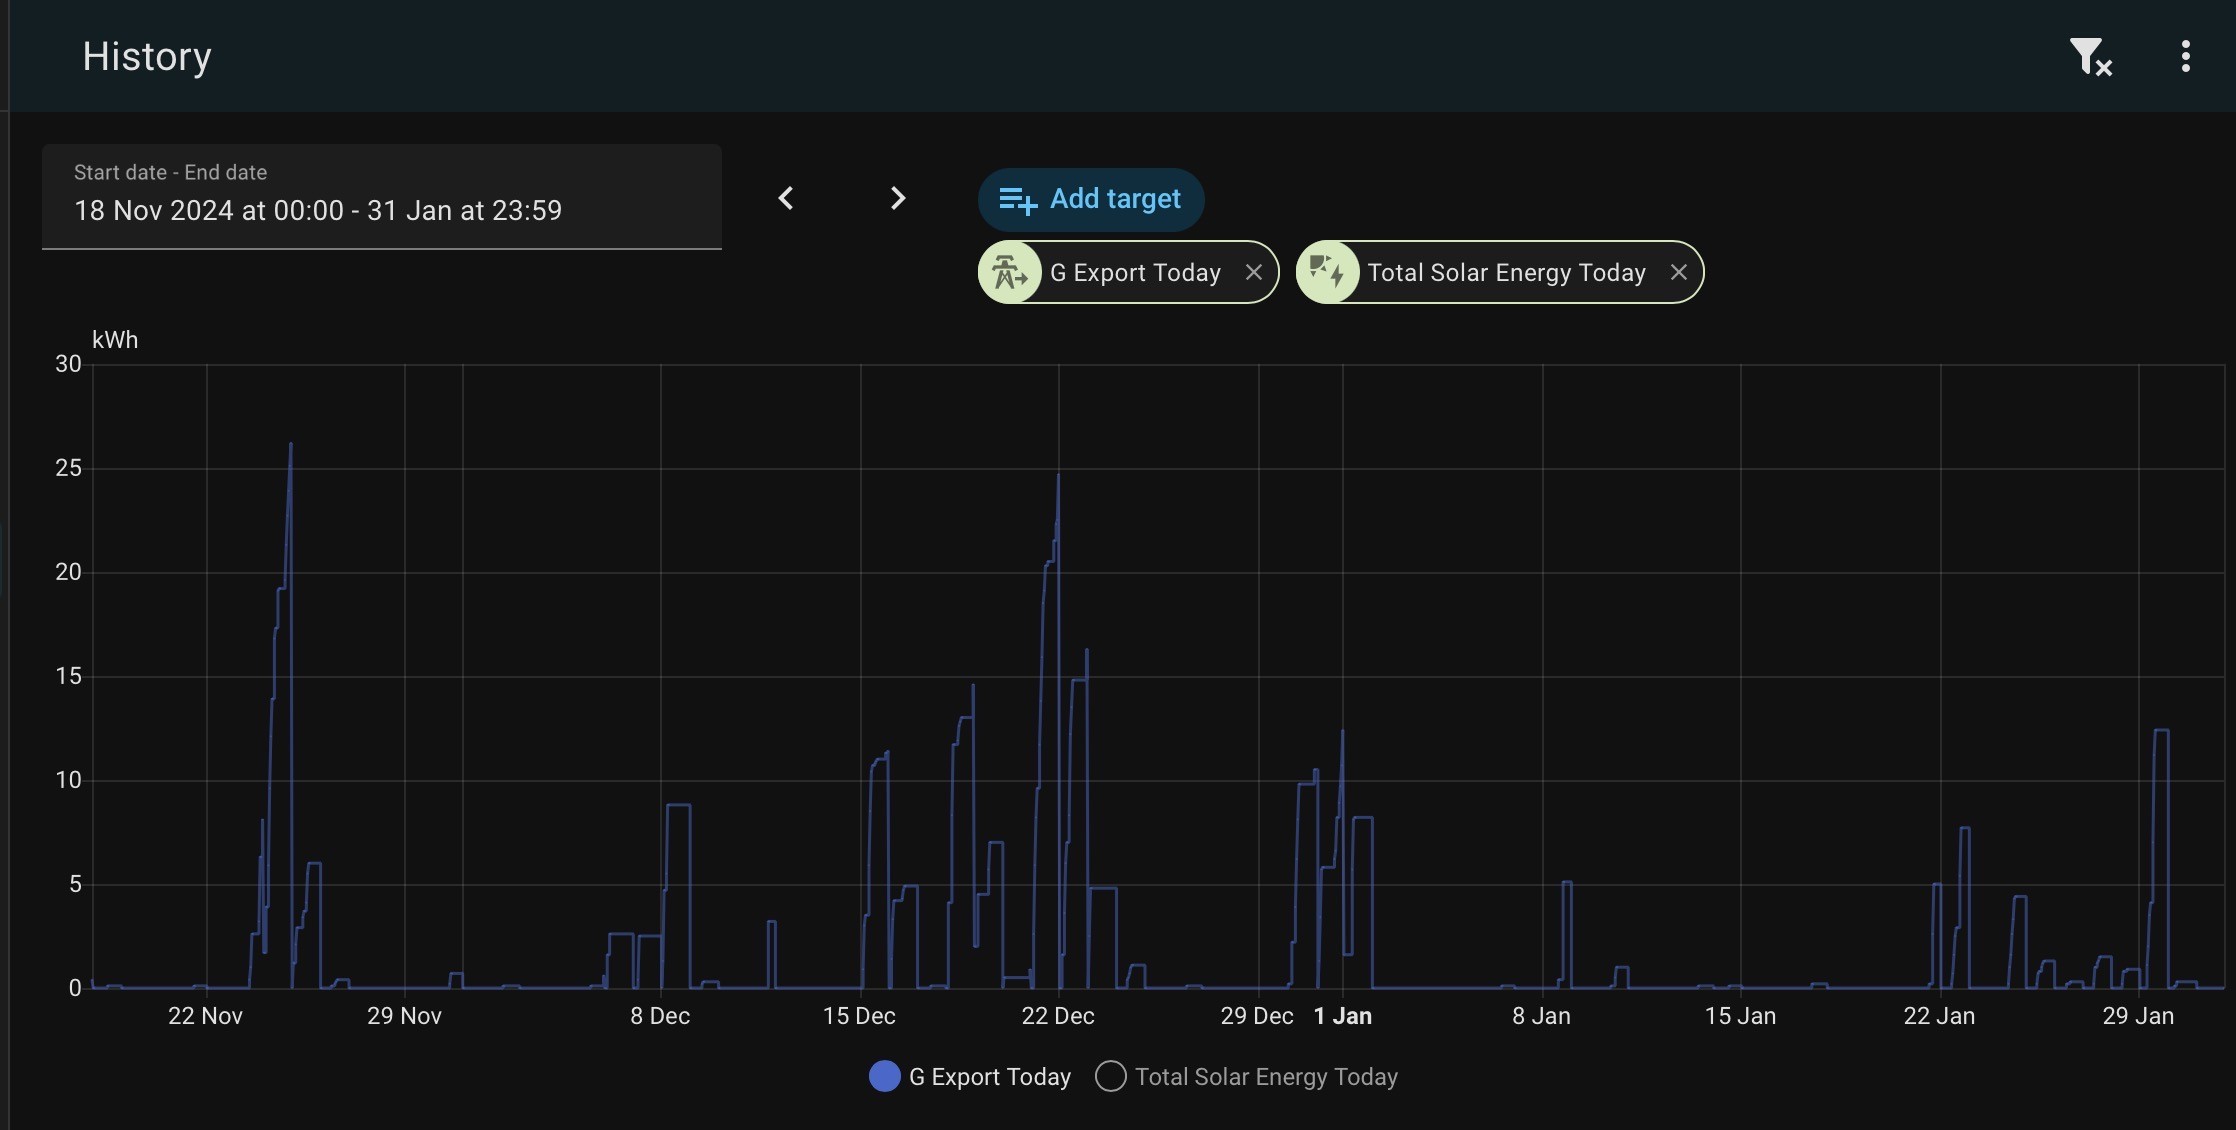Click the 10 y-axis value
The image size is (2236, 1130).
tap(68, 780)
